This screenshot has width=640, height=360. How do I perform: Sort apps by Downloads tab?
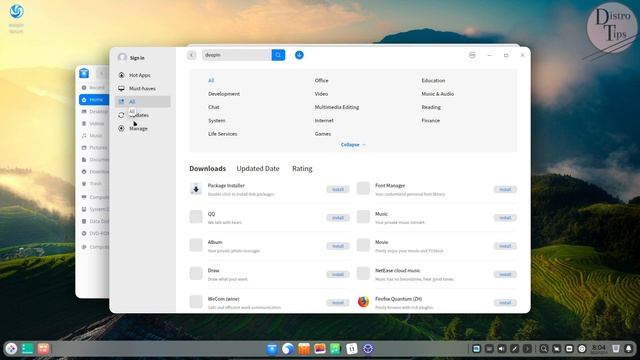click(207, 169)
